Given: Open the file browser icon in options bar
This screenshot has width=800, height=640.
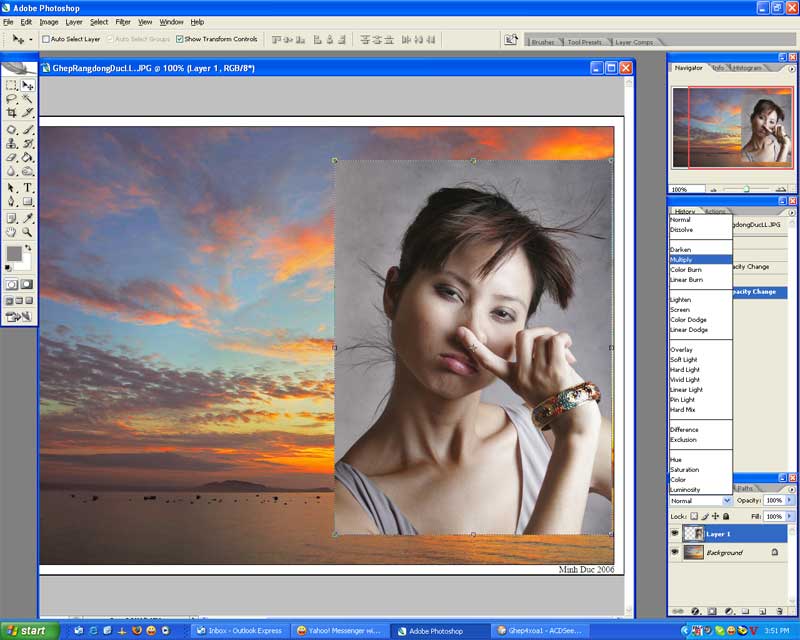Looking at the screenshot, I should point(511,39).
